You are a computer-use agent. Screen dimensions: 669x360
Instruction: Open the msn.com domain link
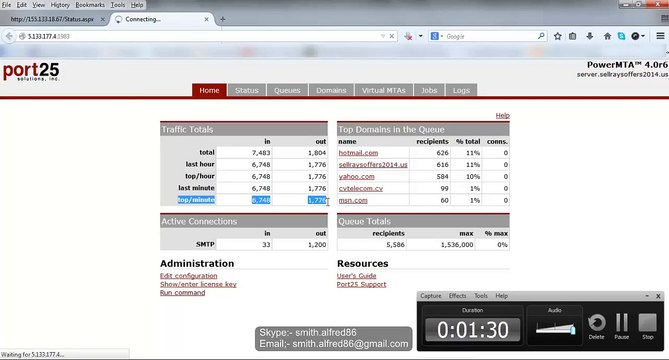(353, 200)
